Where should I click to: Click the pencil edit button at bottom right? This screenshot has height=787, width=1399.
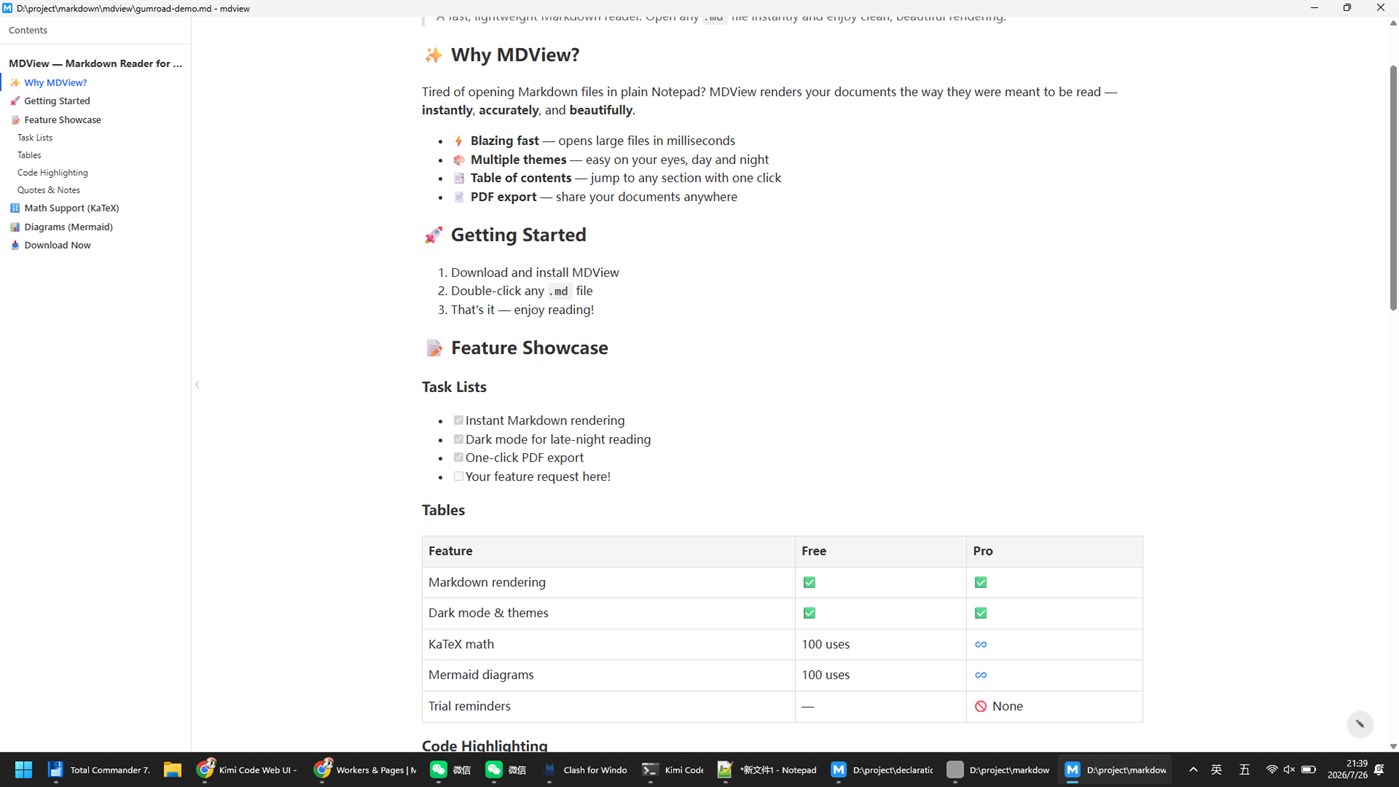coord(1359,724)
